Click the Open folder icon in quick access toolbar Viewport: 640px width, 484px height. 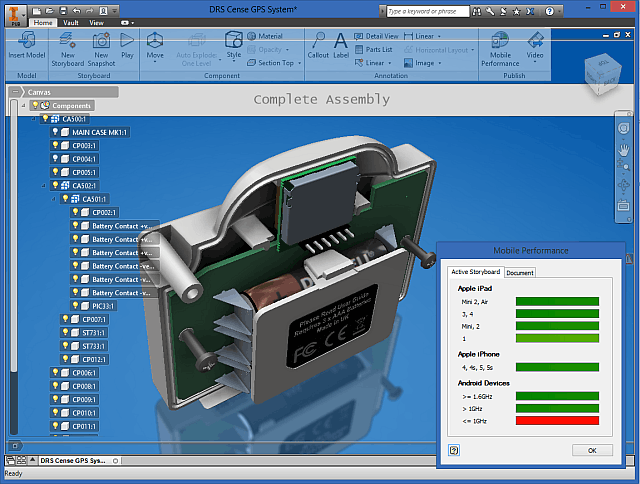49,11
